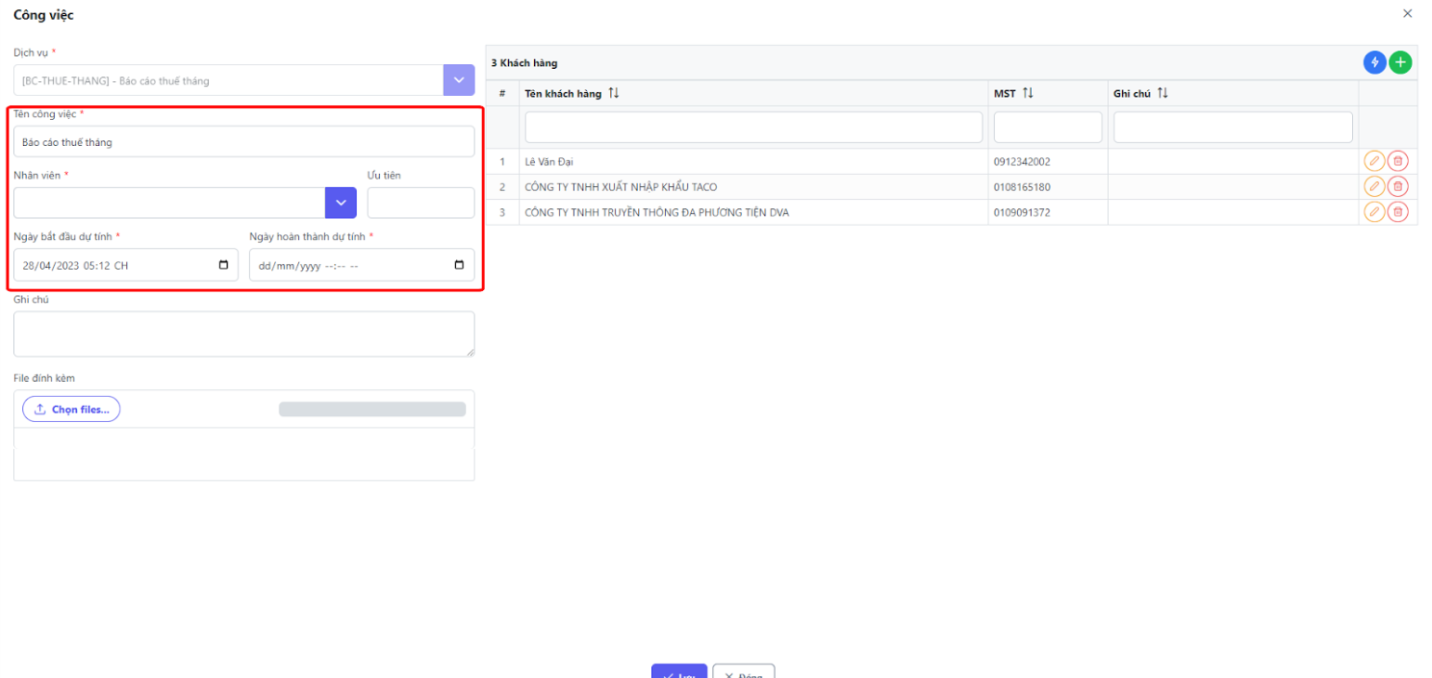This screenshot has width=1432, height=678.
Task: Delete the XUẤT NHẬP KHẨU TACO row
Action: (1397, 186)
